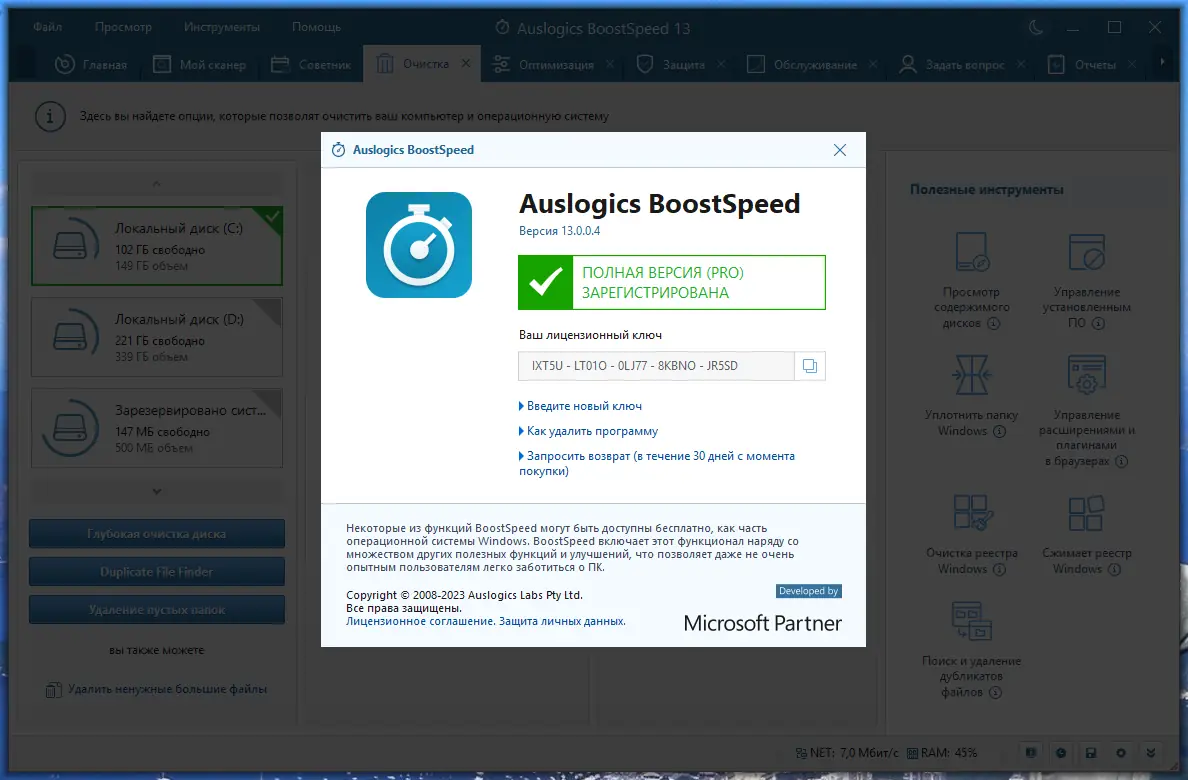Close the Защита tab
Image resolution: width=1188 pixels, height=780 pixels.
coord(721,64)
